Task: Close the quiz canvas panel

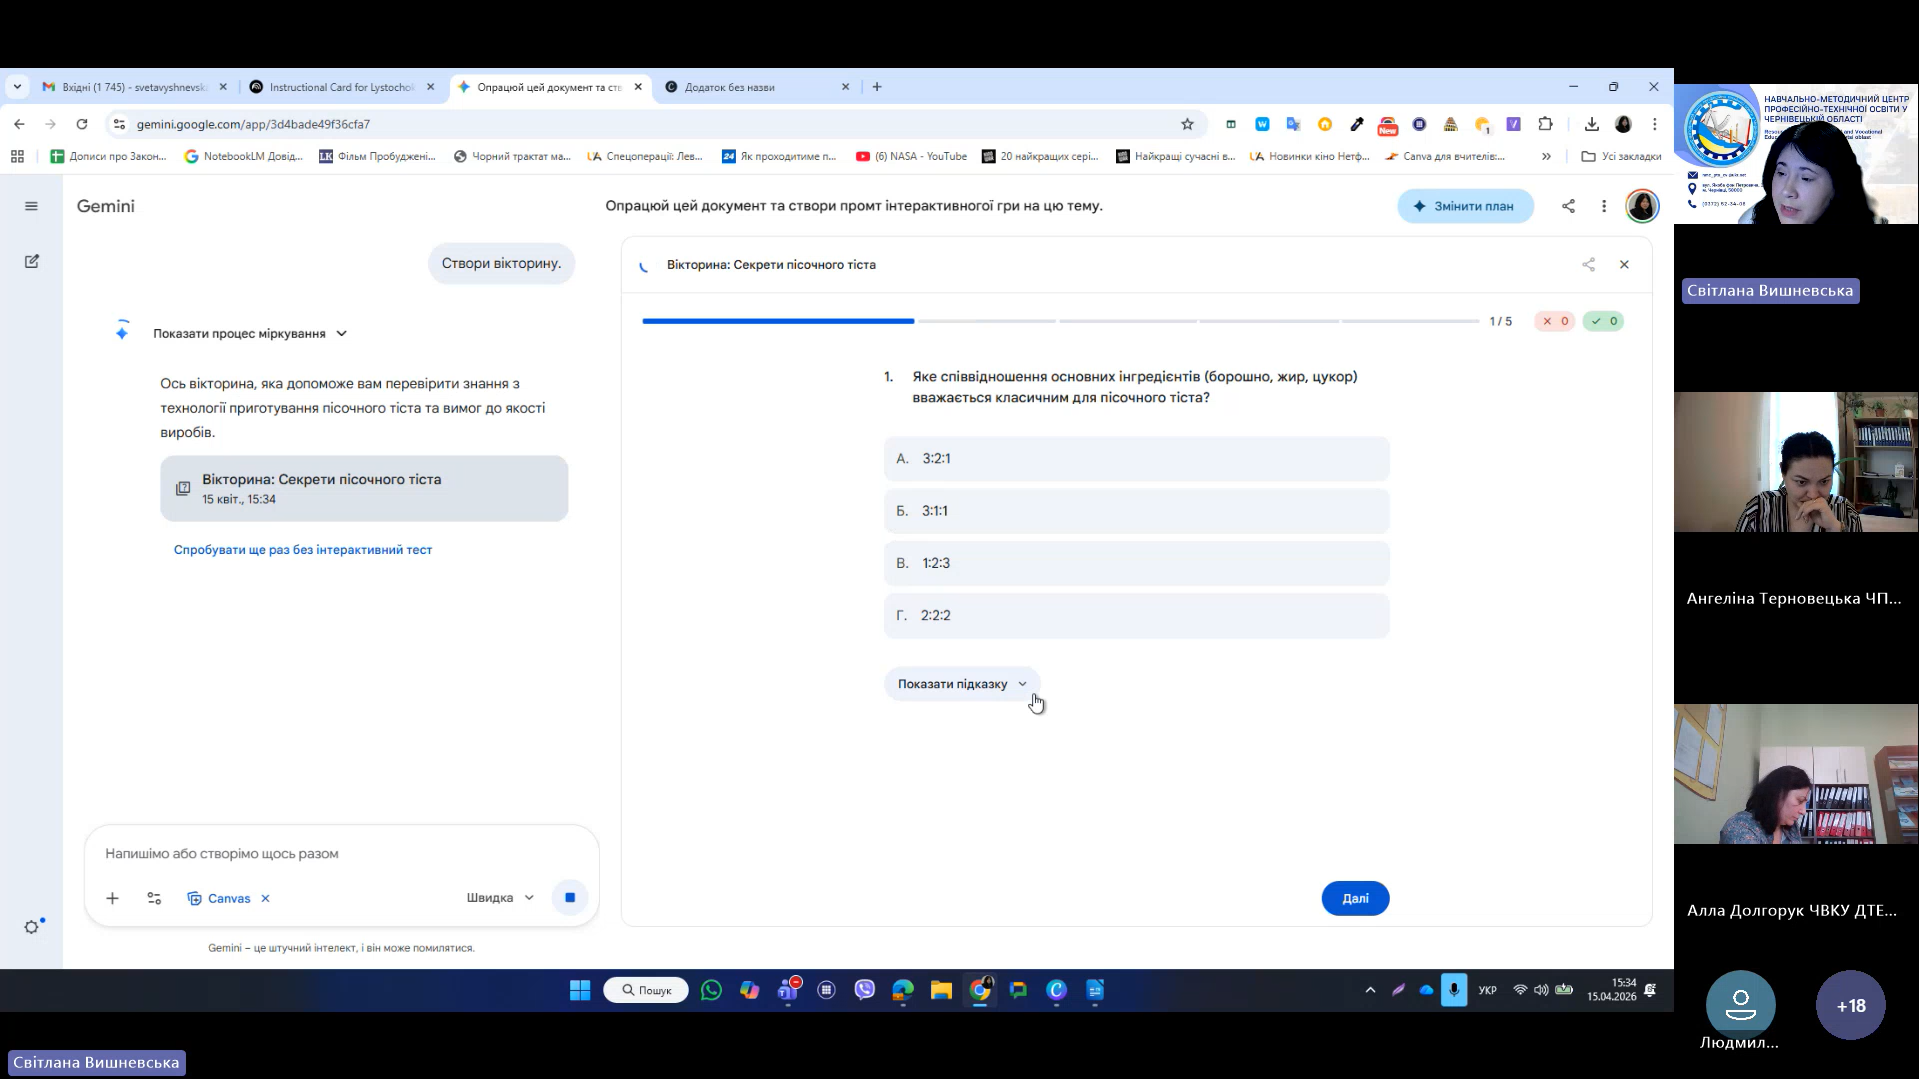Action: pos(1624,265)
